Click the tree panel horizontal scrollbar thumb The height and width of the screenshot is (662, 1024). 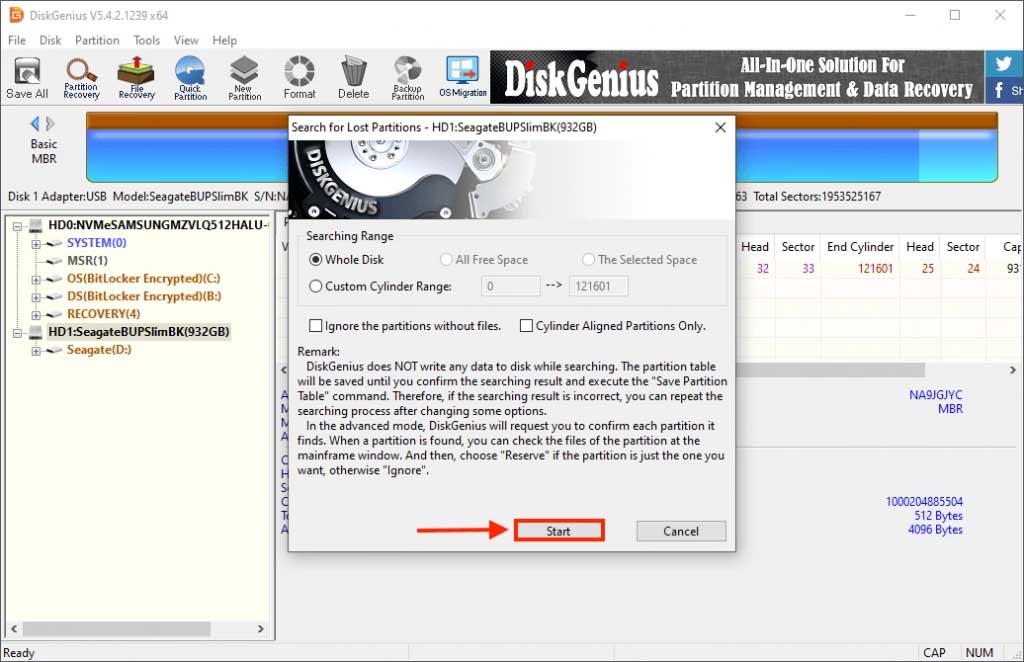point(117,629)
